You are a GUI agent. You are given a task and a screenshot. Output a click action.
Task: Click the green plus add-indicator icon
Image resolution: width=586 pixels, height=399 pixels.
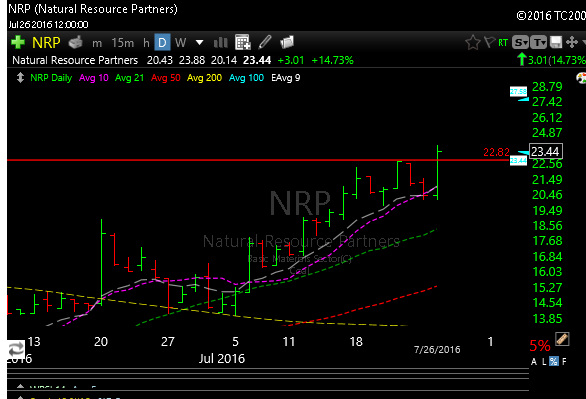18,43
